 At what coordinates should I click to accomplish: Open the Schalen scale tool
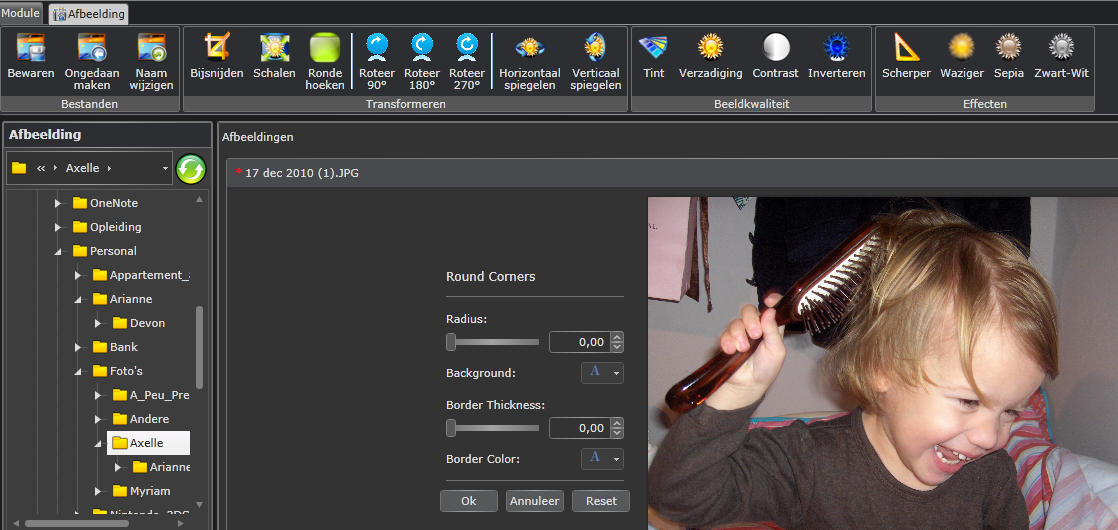point(274,47)
